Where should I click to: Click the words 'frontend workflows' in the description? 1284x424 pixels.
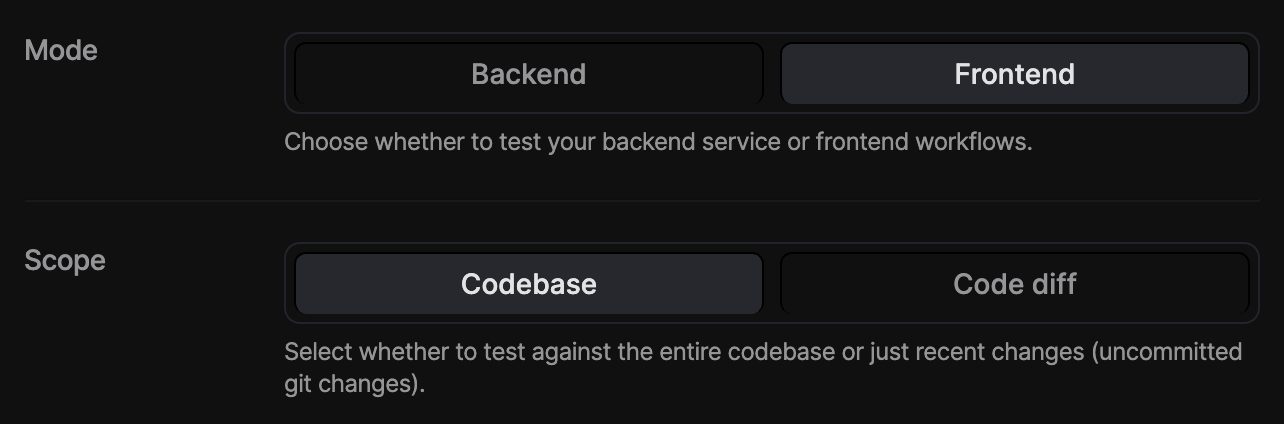coord(921,142)
